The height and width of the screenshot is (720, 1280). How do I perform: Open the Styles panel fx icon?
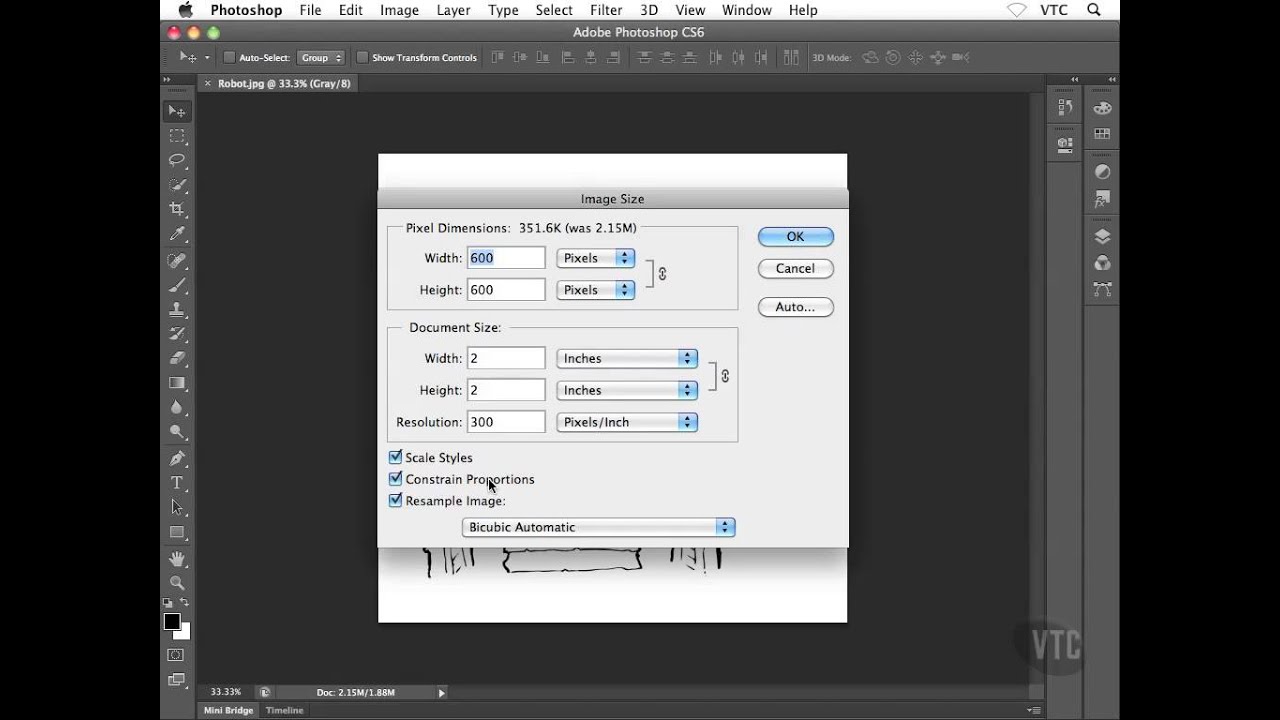coord(1102,199)
